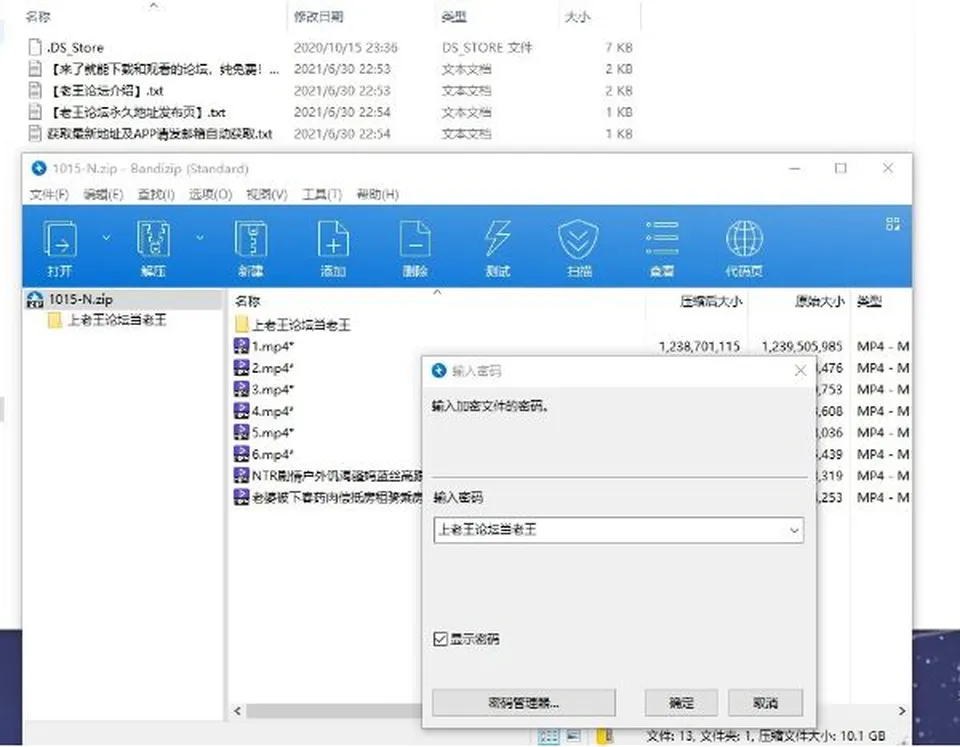Click the text file icon beside 【老王论坛介绍】.txt
The height and width of the screenshot is (747, 960).
point(36,91)
